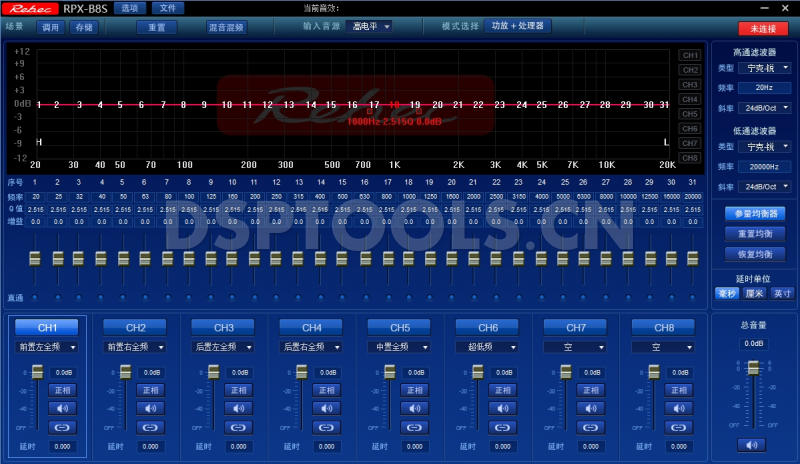
Task: Mute channel CH1 with the speaker icon
Action: pos(62,408)
